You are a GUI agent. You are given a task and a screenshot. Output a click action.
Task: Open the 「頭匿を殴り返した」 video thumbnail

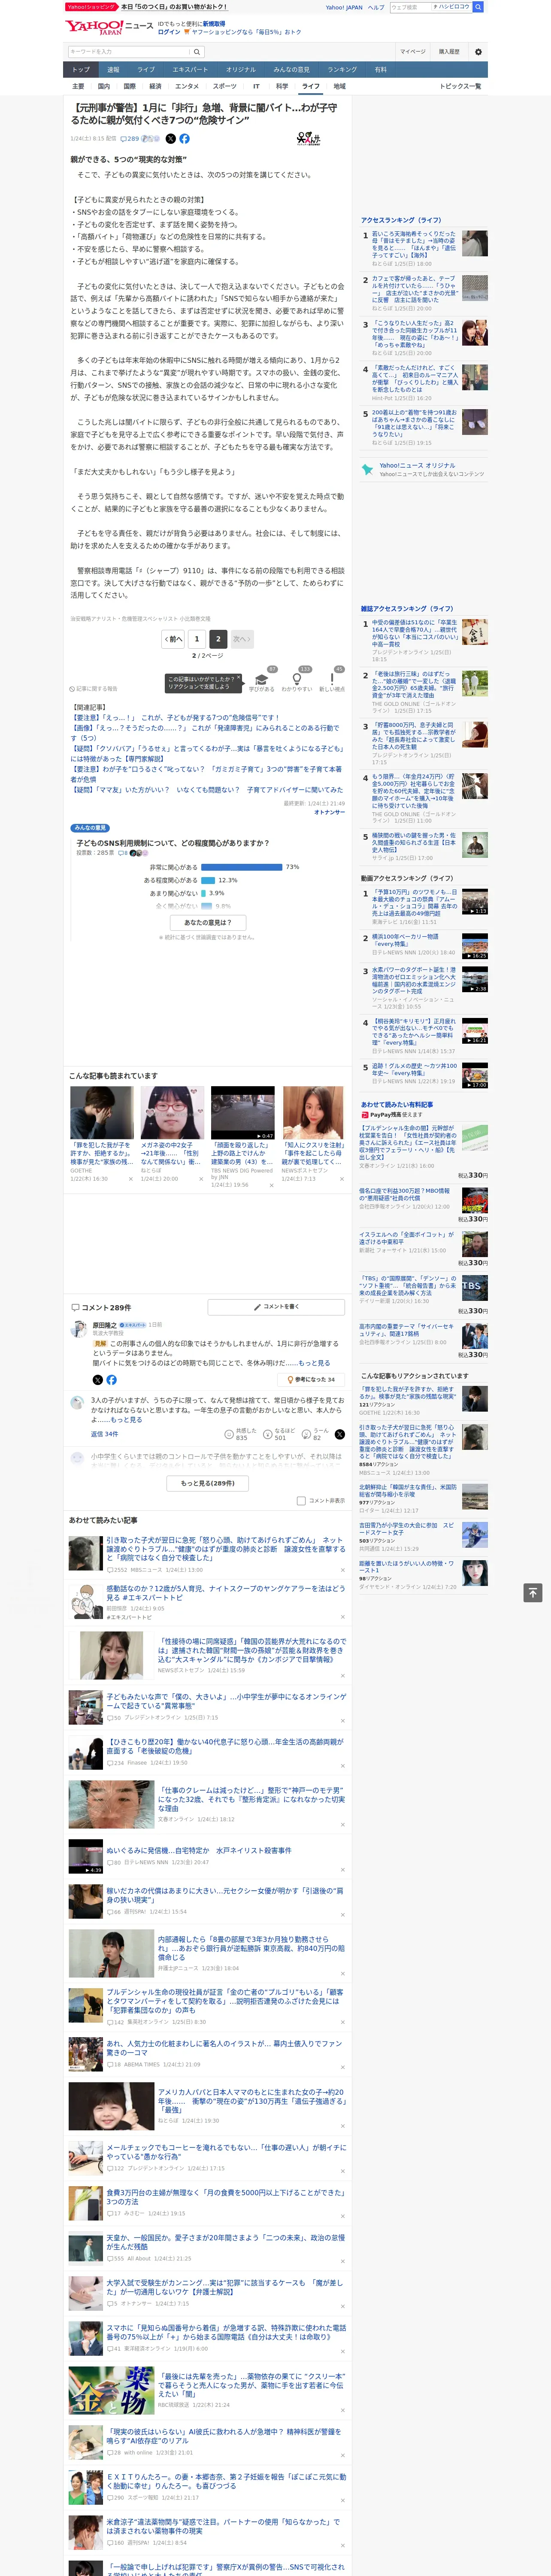242,1113
